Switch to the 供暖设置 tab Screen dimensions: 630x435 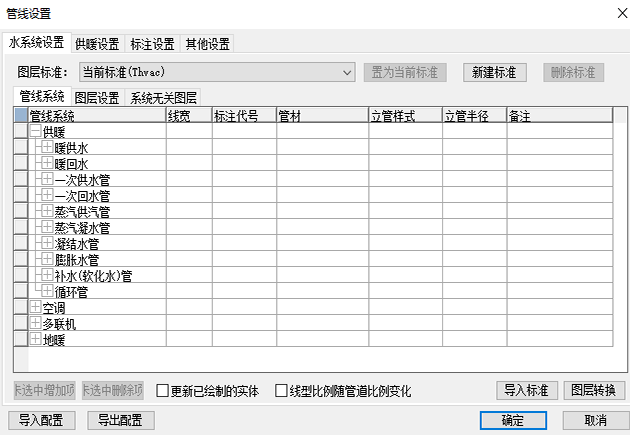(96, 44)
